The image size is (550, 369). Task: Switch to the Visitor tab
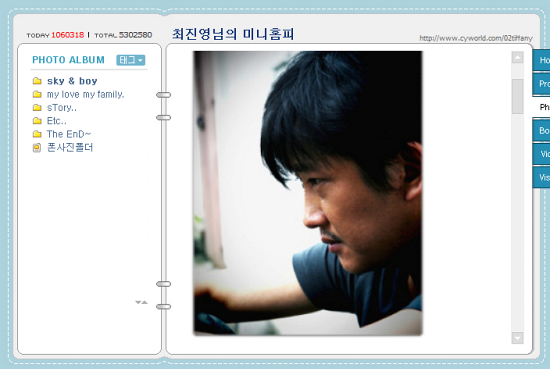[541, 177]
